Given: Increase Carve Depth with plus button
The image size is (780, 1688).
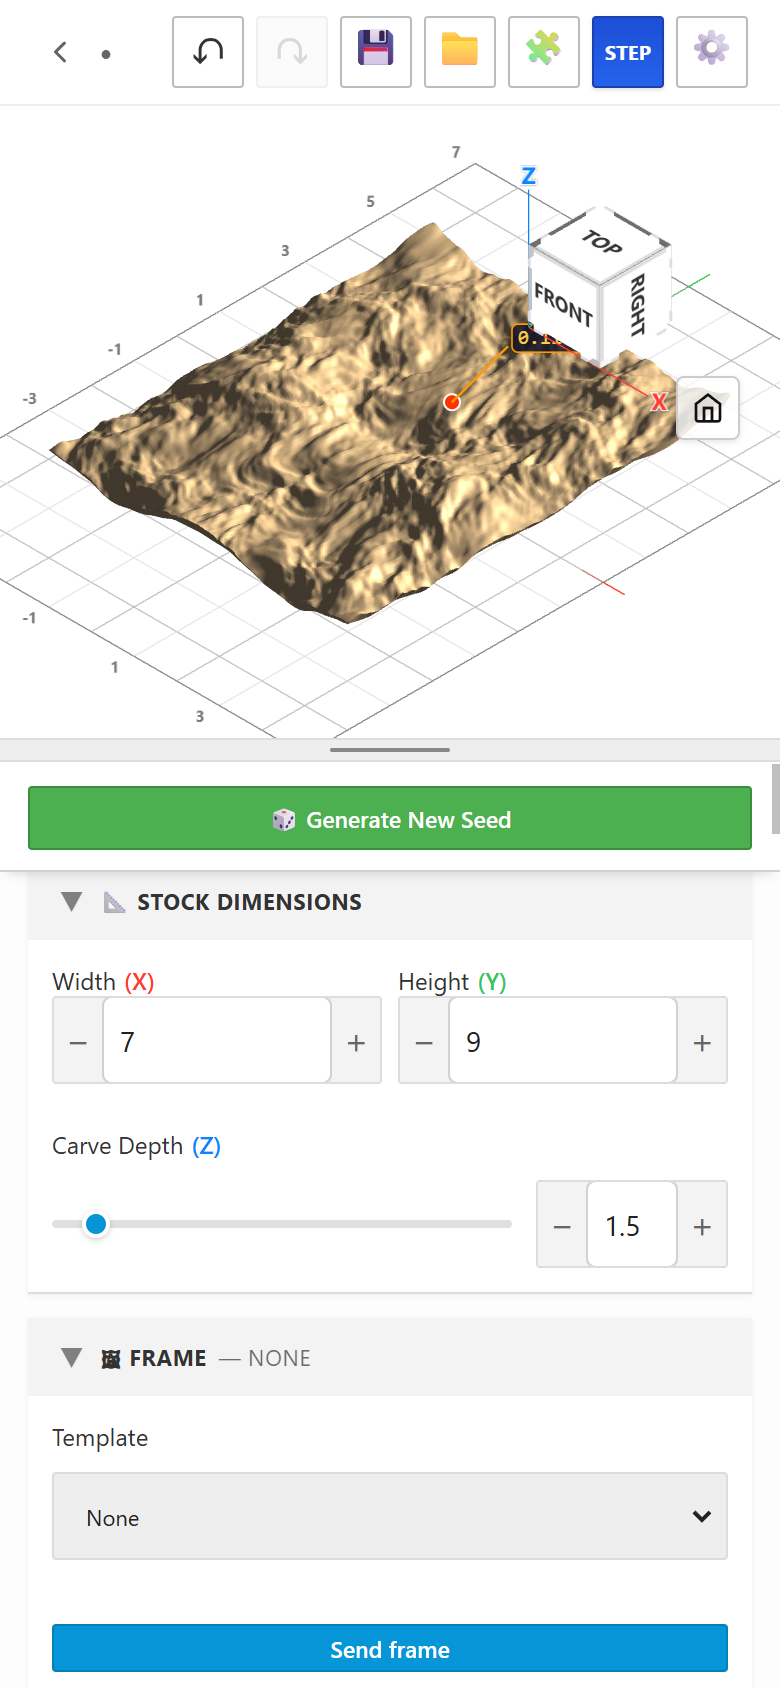Looking at the screenshot, I should pyautogui.click(x=702, y=1225).
